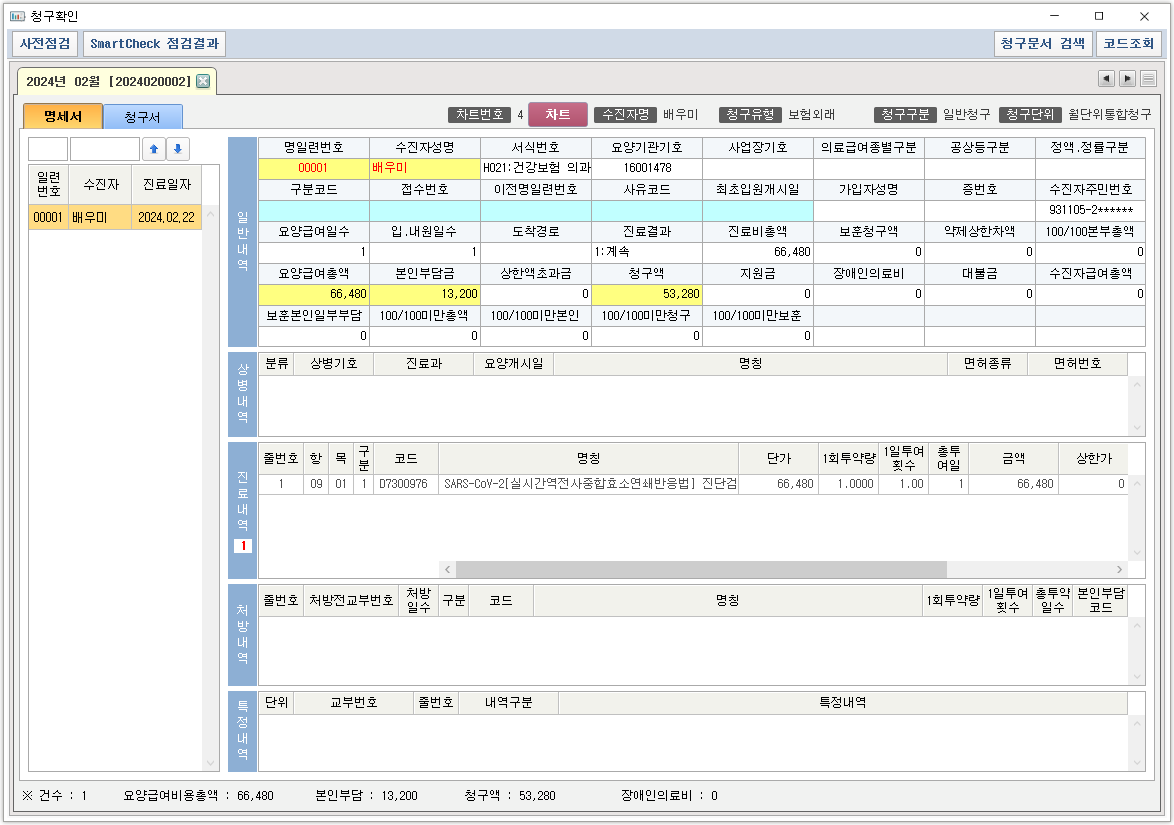1174x825 pixels.
Task: Open the tab list menu icon
Action: 1148,79
